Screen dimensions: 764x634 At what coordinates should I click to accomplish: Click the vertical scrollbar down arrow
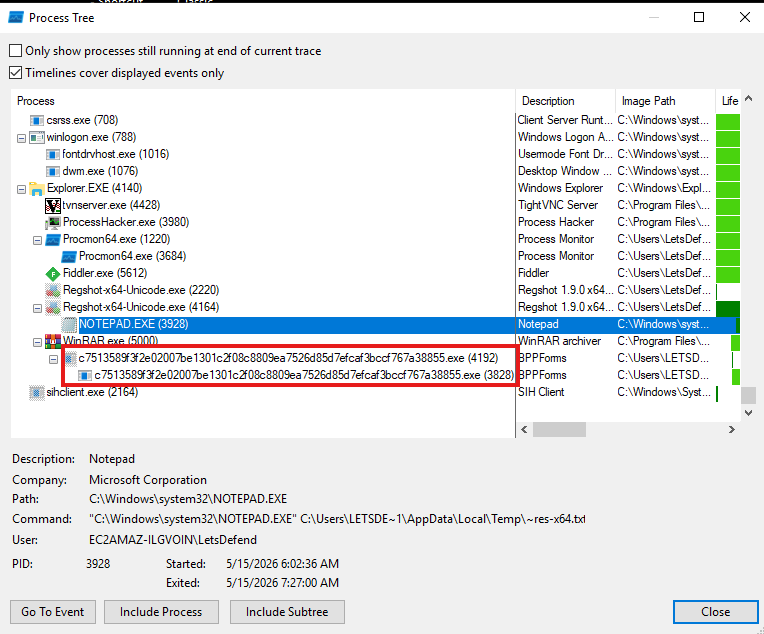point(748,413)
